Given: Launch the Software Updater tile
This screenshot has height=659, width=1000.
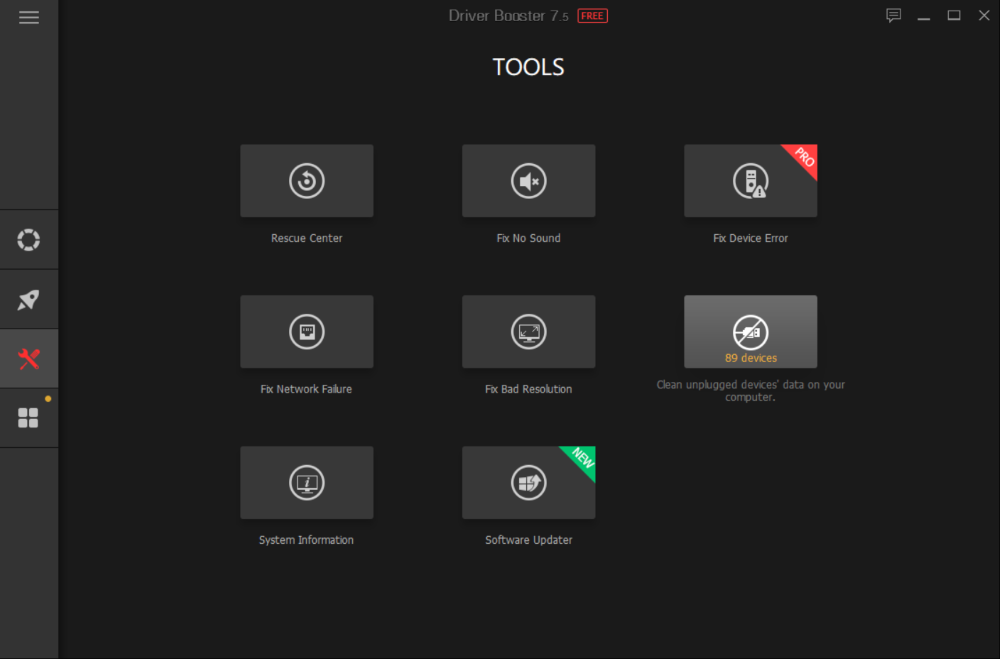Looking at the screenshot, I should tap(528, 483).
